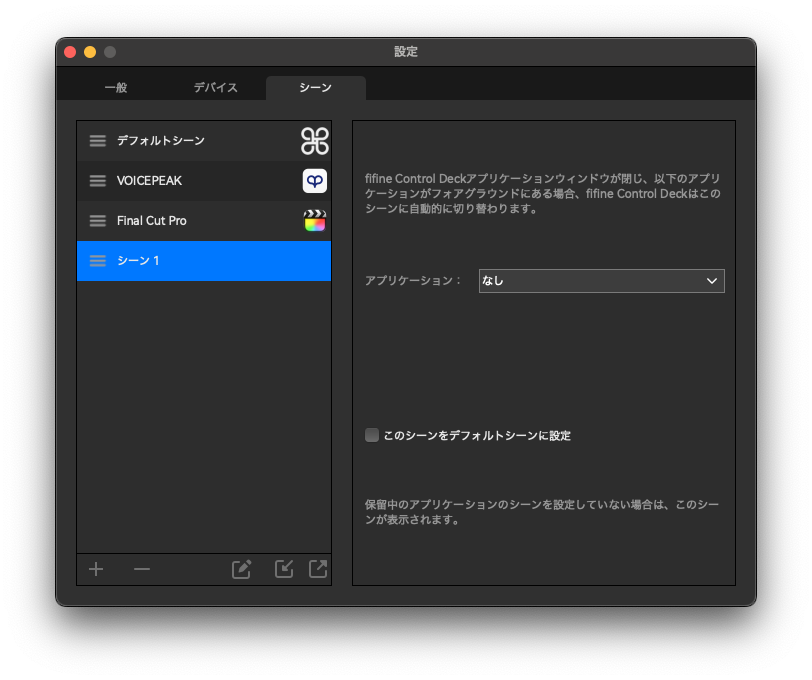The height and width of the screenshot is (680, 812).
Task: Click the drag handle next to Final Cut Pro
Action: pos(97,220)
